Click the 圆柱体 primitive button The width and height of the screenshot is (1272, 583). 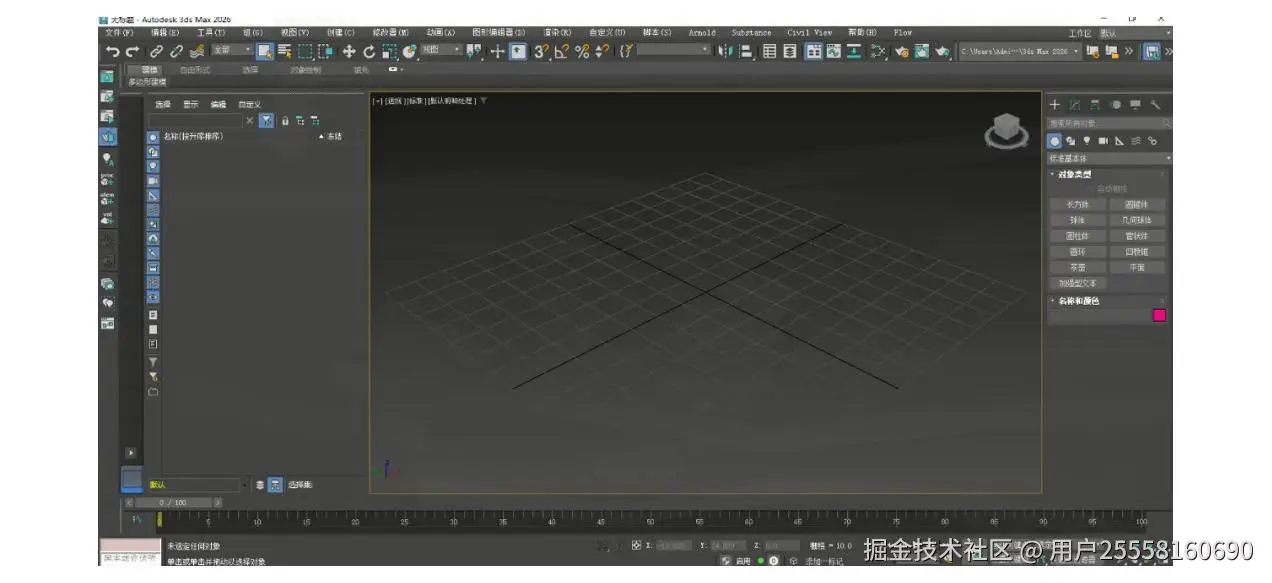[1078, 236]
